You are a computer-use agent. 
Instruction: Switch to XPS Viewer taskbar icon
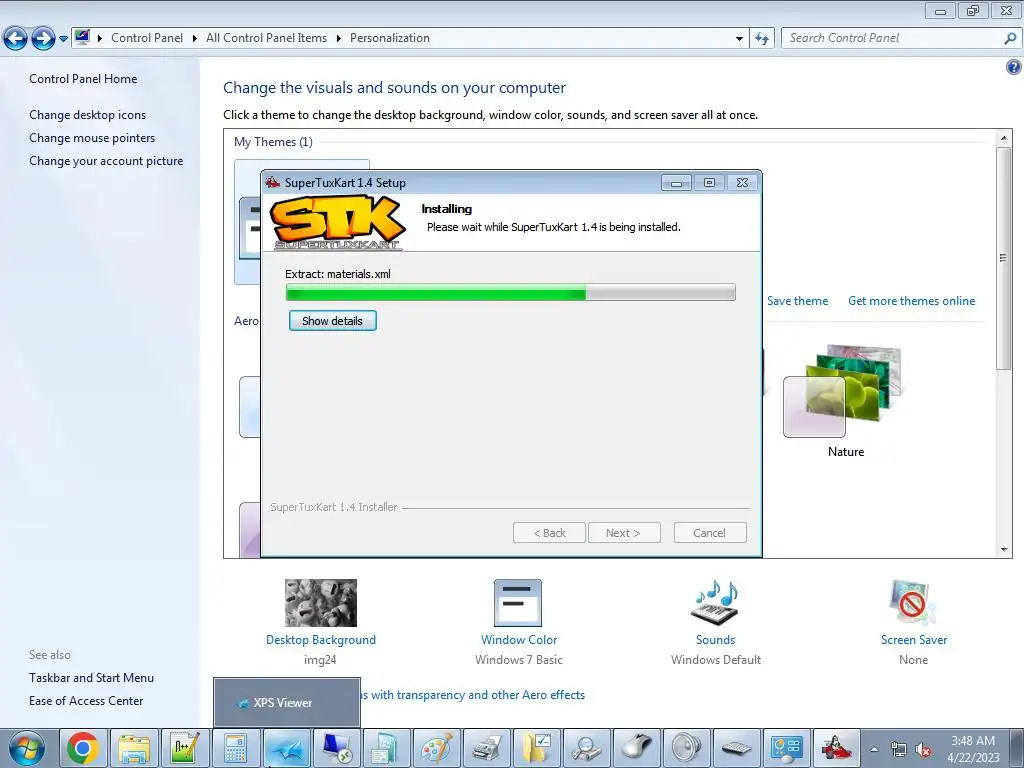287,748
